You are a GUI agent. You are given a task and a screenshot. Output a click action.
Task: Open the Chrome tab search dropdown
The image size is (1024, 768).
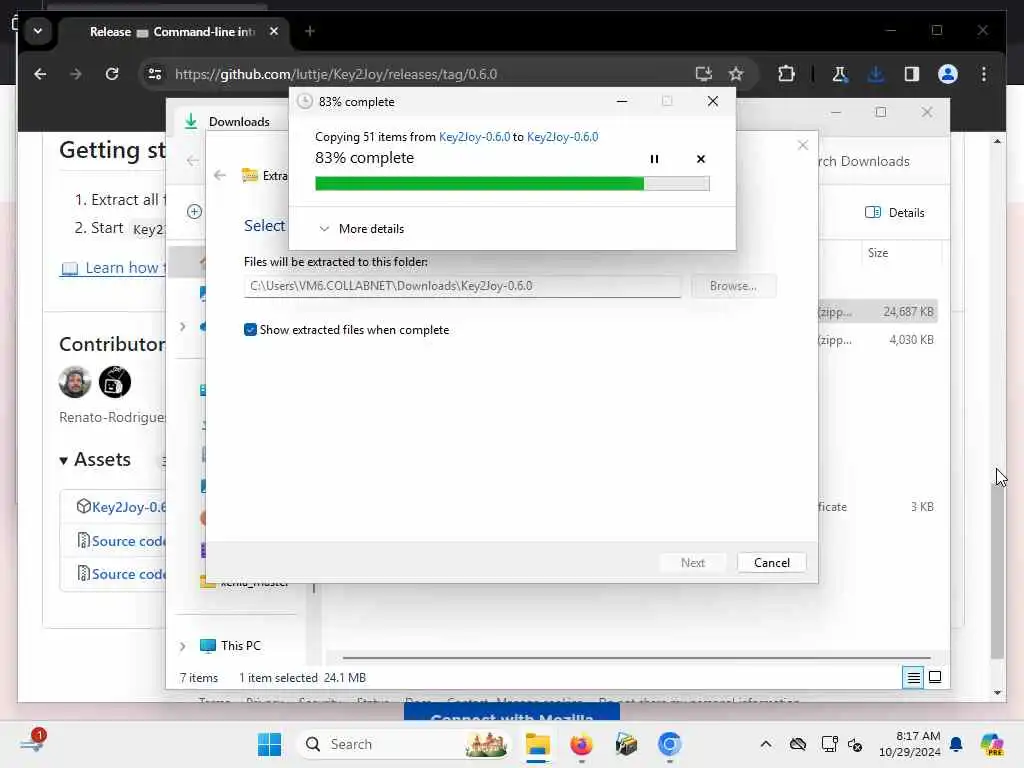coord(38,31)
